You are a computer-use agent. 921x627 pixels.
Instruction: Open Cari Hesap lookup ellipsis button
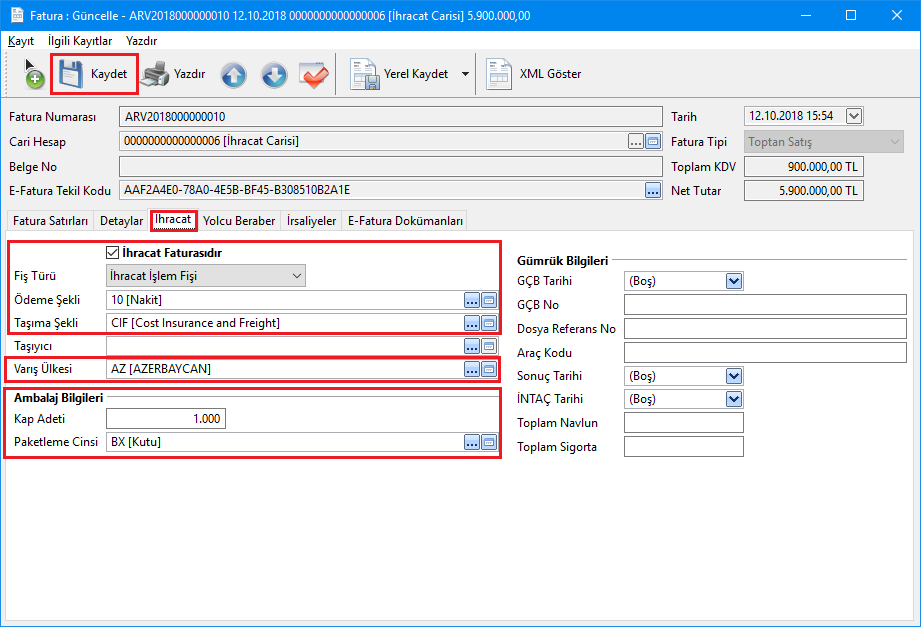[x=636, y=141]
